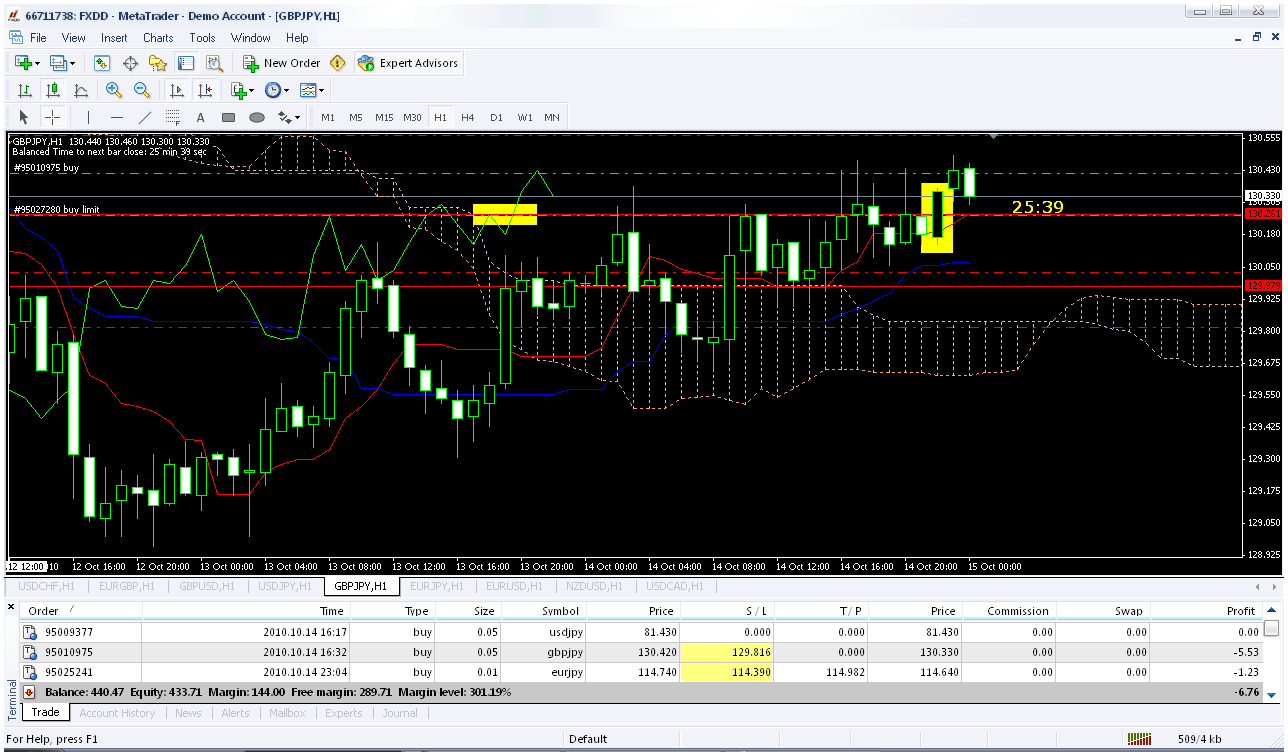The width and height of the screenshot is (1288, 752).
Task: Switch timeframe to M15
Action: pos(384,117)
